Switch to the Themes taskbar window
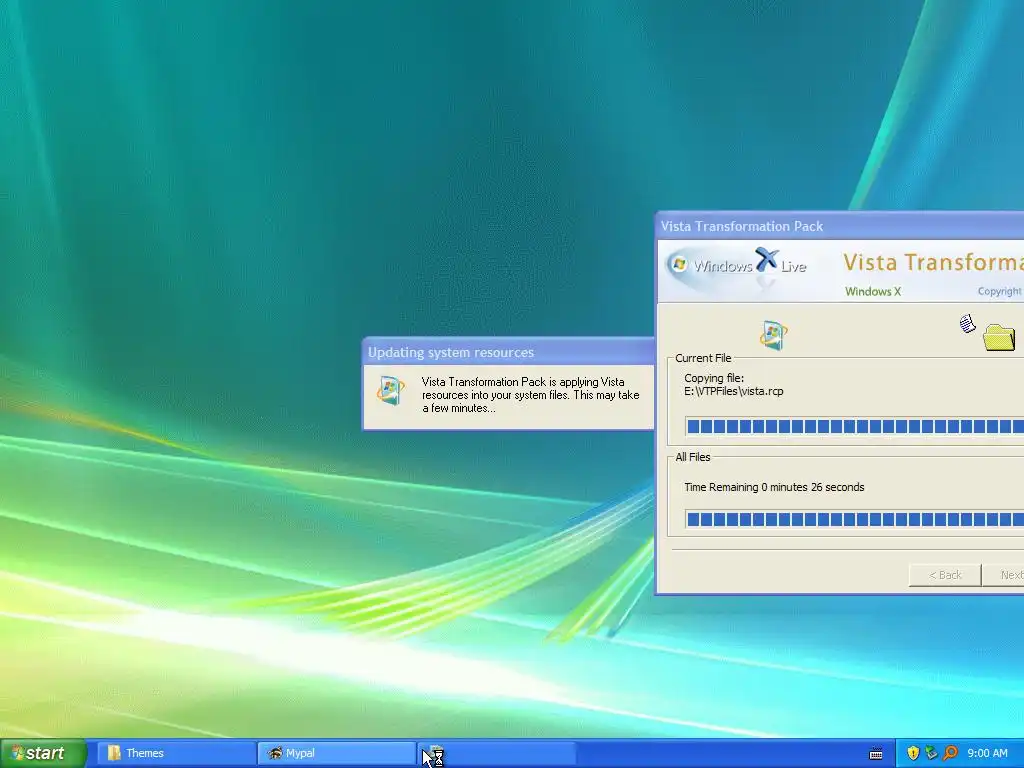The image size is (1024, 768). (176, 753)
